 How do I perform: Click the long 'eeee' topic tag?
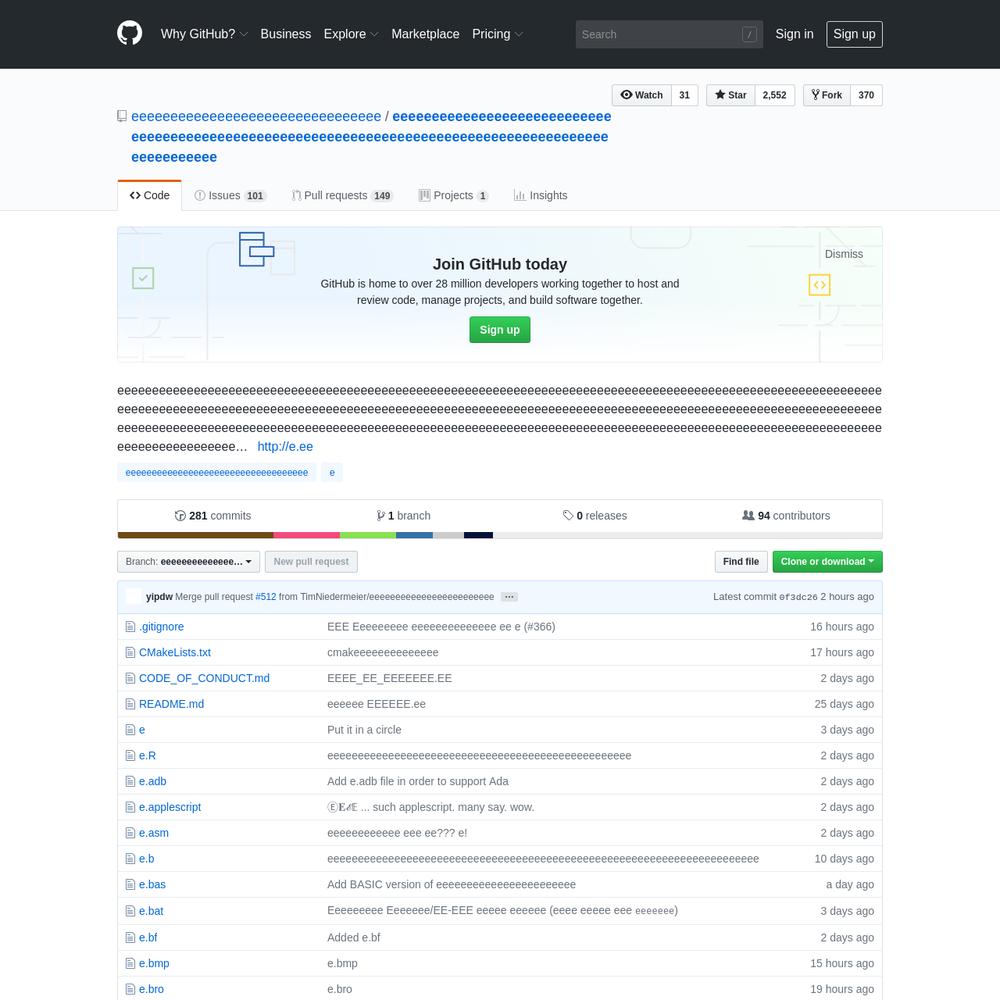[217, 473]
